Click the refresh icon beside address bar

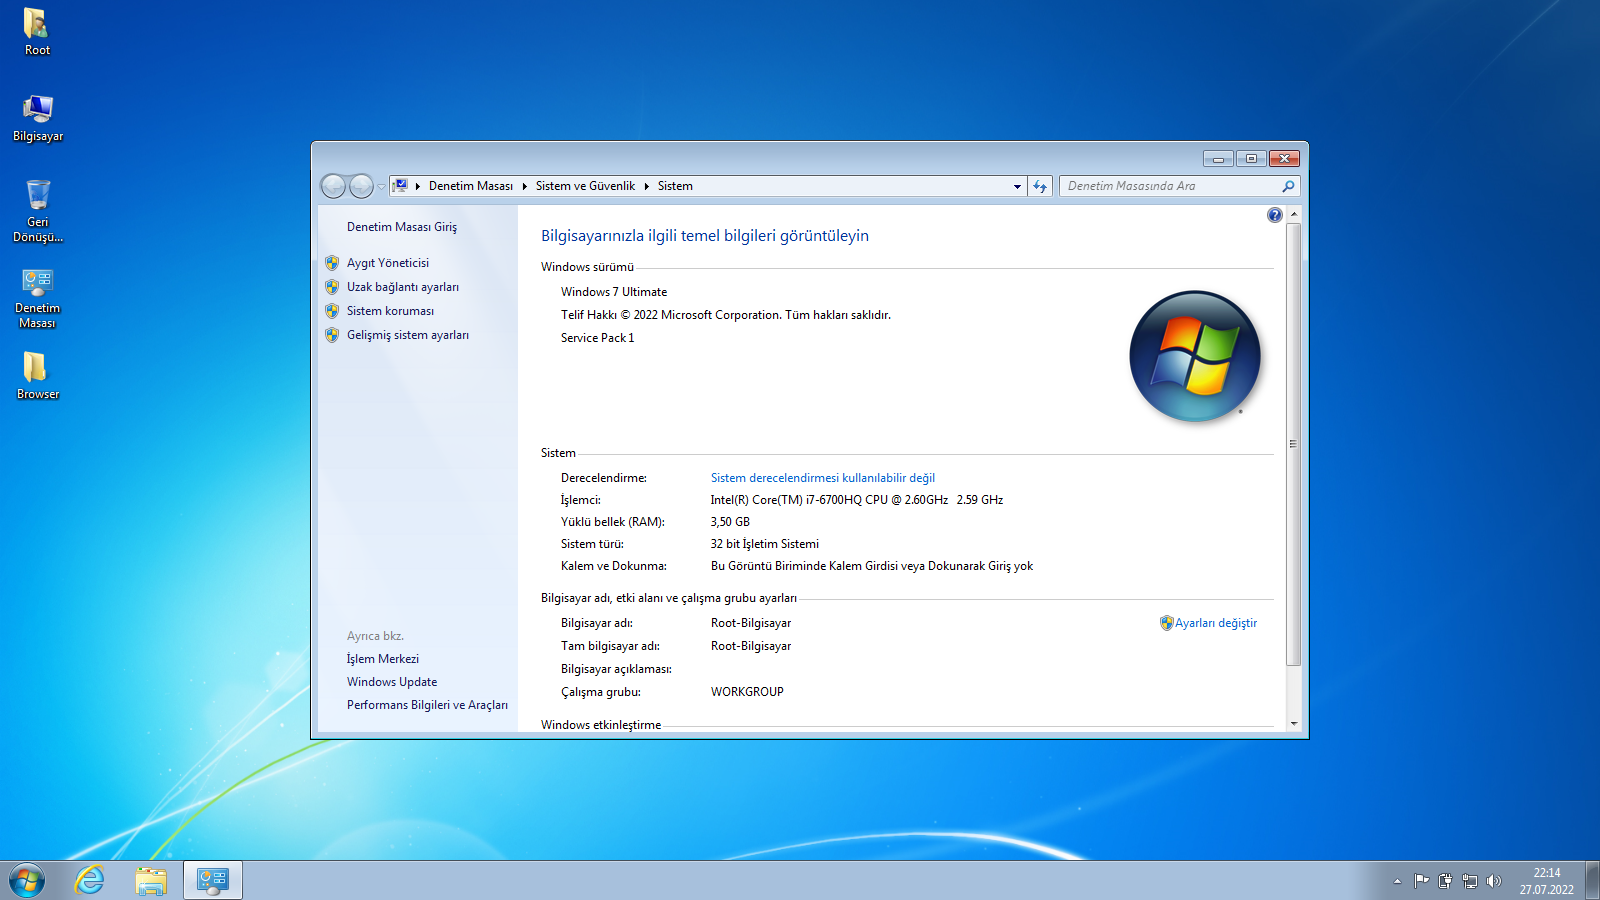(1040, 186)
